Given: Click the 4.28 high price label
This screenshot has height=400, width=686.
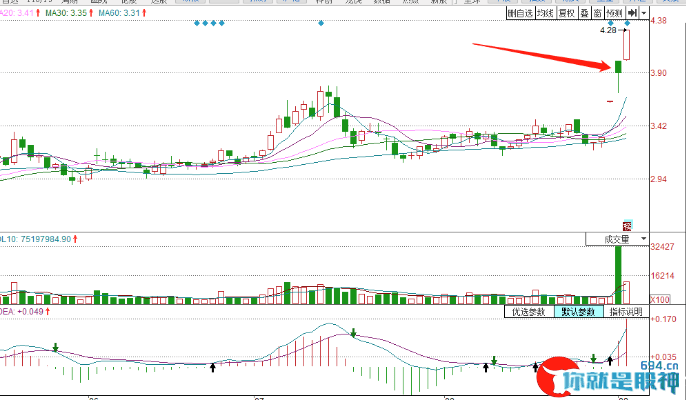Looking at the screenshot, I should click(x=608, y=30).
